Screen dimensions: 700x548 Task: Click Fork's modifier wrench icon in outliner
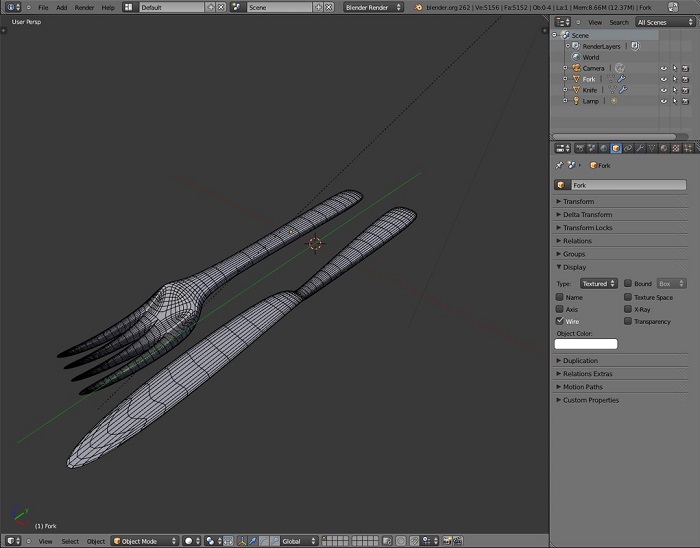coord(621,79)
